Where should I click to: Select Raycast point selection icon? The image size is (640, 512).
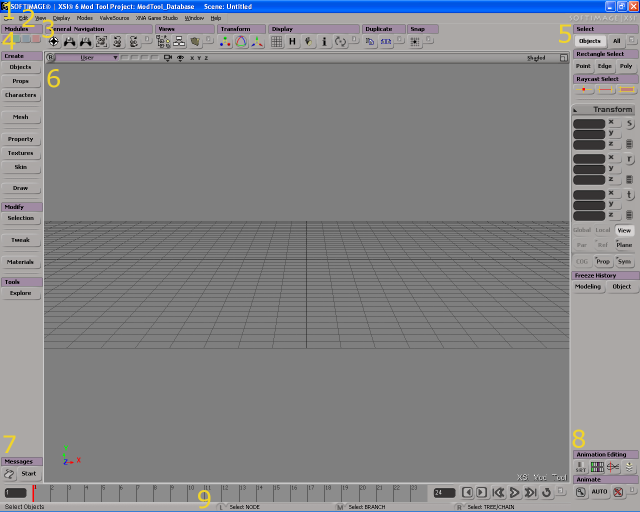click(584, 89)
